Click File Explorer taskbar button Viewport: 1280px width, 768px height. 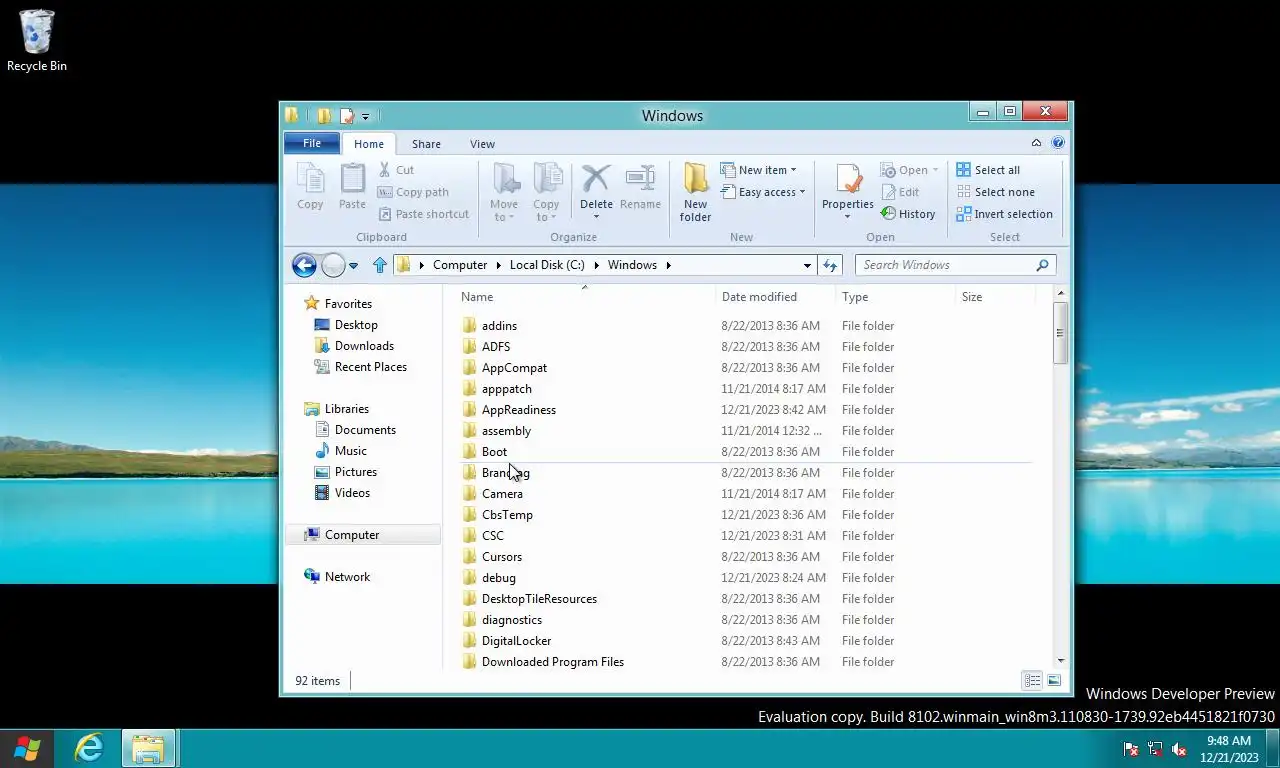149,748
